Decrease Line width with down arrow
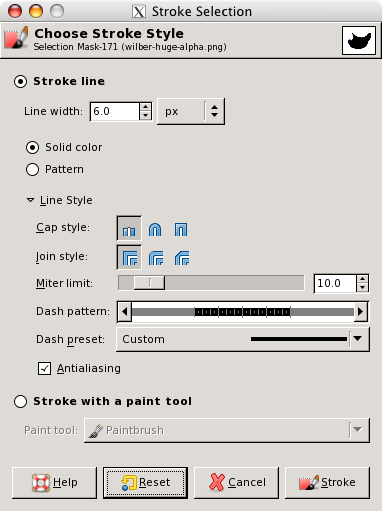This screenshot has width=382, height=511. click(x=145, y=116)
